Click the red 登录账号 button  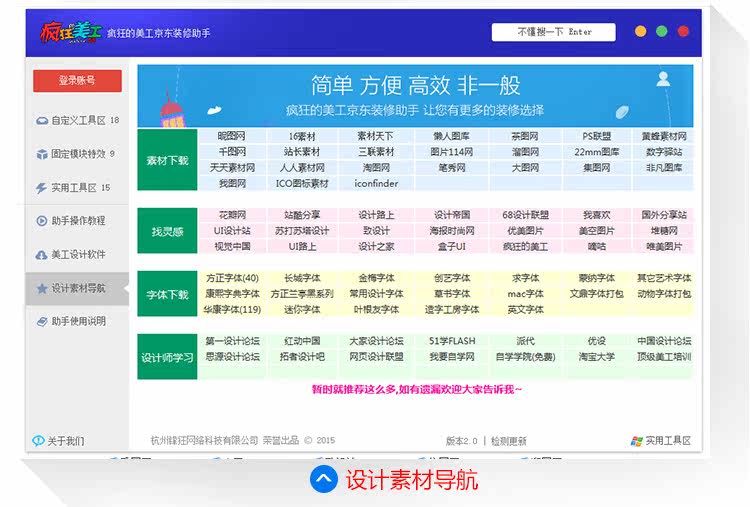pyautogui.click(x=77, y=81)
